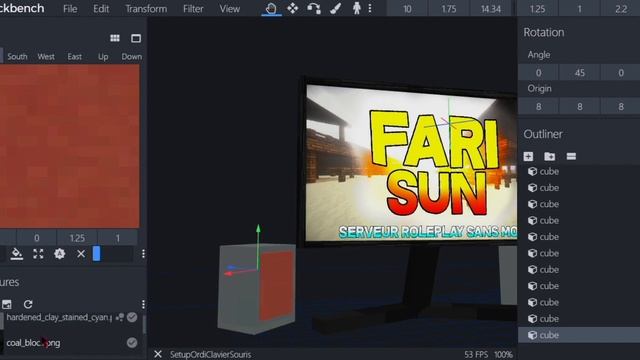The height and width of the screenshot is (360, 640).
Task: Toggle the UV grid view icon
Action: click(x=115, y=38)
